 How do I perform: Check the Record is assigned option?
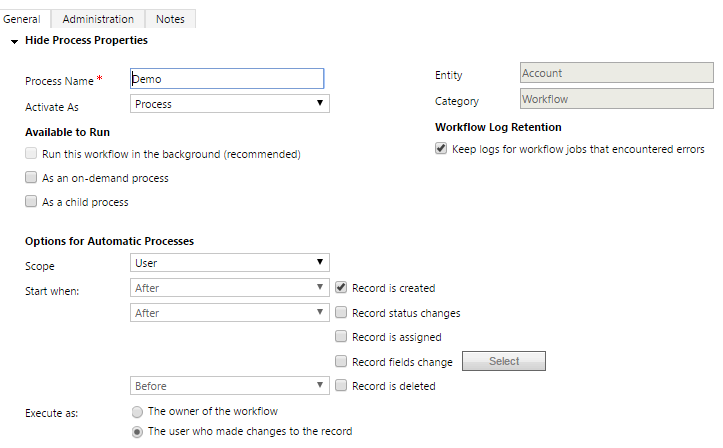click(341, 336)
